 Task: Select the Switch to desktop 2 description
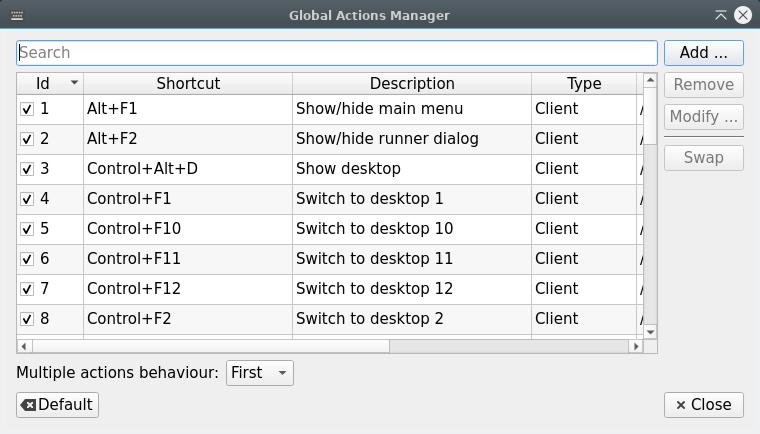pyautogui.click(x=412, y=319)
